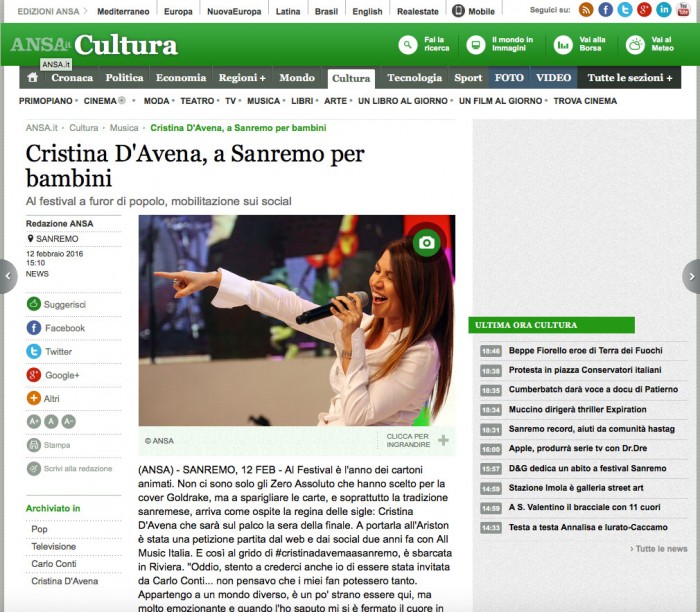The height and width of the screenshot is (612, 700).
Task: Open the MUSICA submenu item
Action: tap(263, 101)
